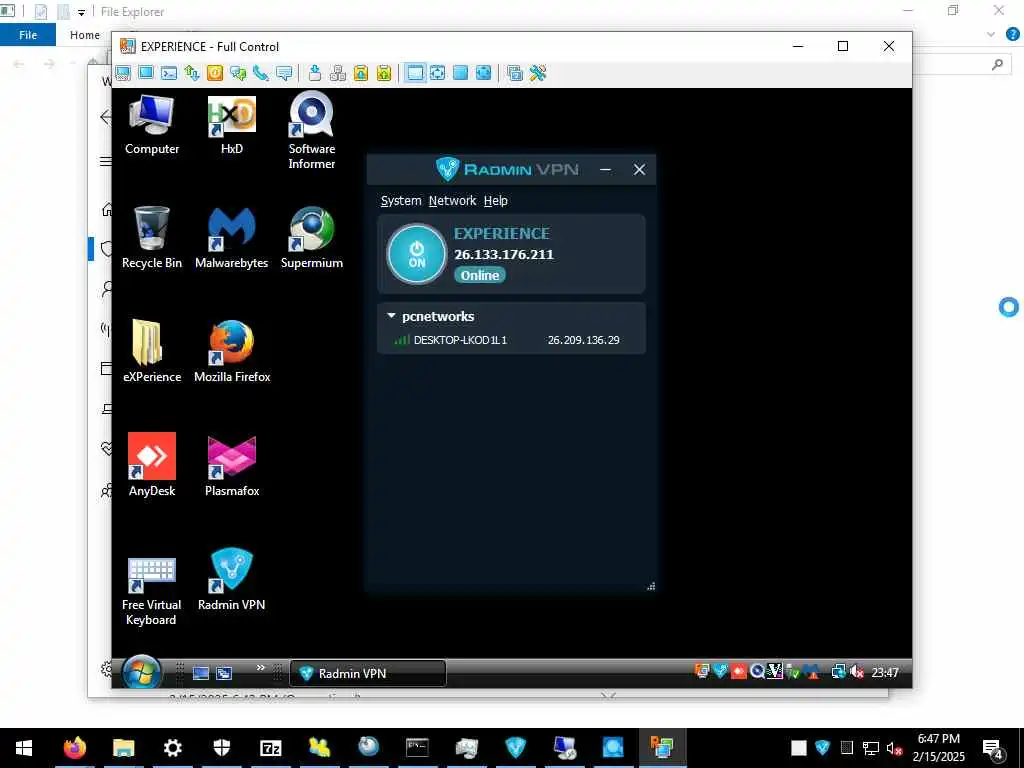Open the notification center in system tray
This screenshot has width=1024, height=768.
pyautogui.click(x=993, y=748)
